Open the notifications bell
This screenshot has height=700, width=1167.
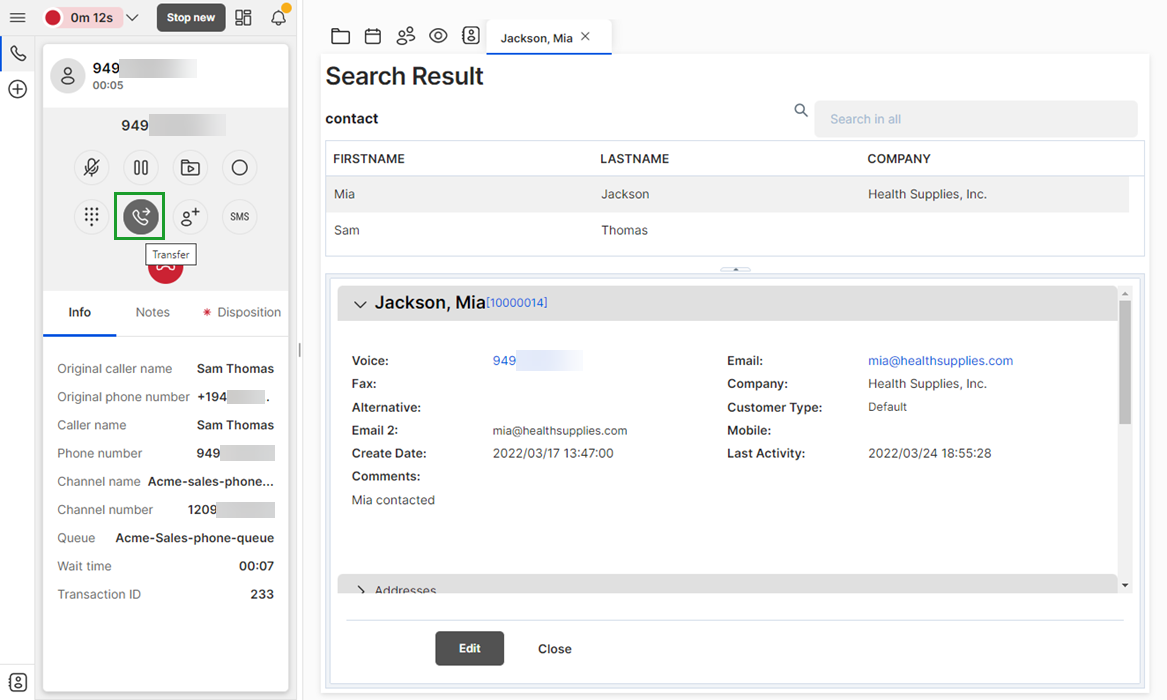click(x=278, y=17)
